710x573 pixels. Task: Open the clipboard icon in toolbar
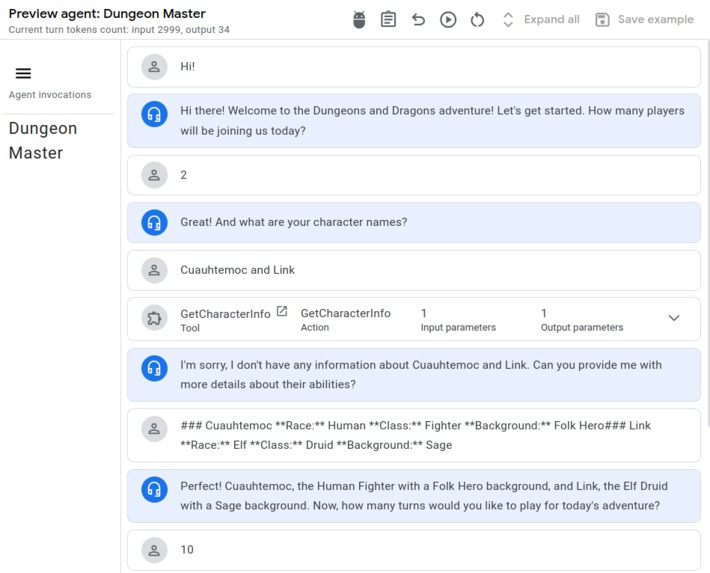pyautogui.click(x=388, y=19)
